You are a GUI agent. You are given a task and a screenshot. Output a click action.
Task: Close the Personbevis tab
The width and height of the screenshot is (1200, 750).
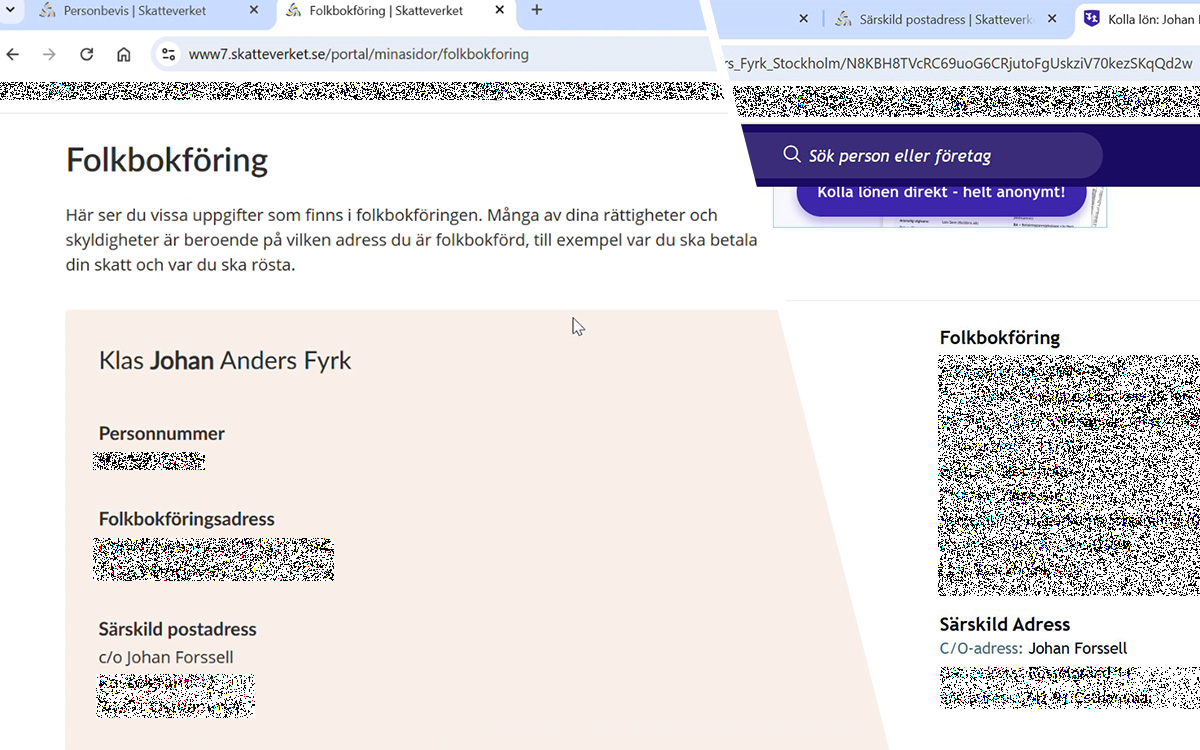point(254,10)
